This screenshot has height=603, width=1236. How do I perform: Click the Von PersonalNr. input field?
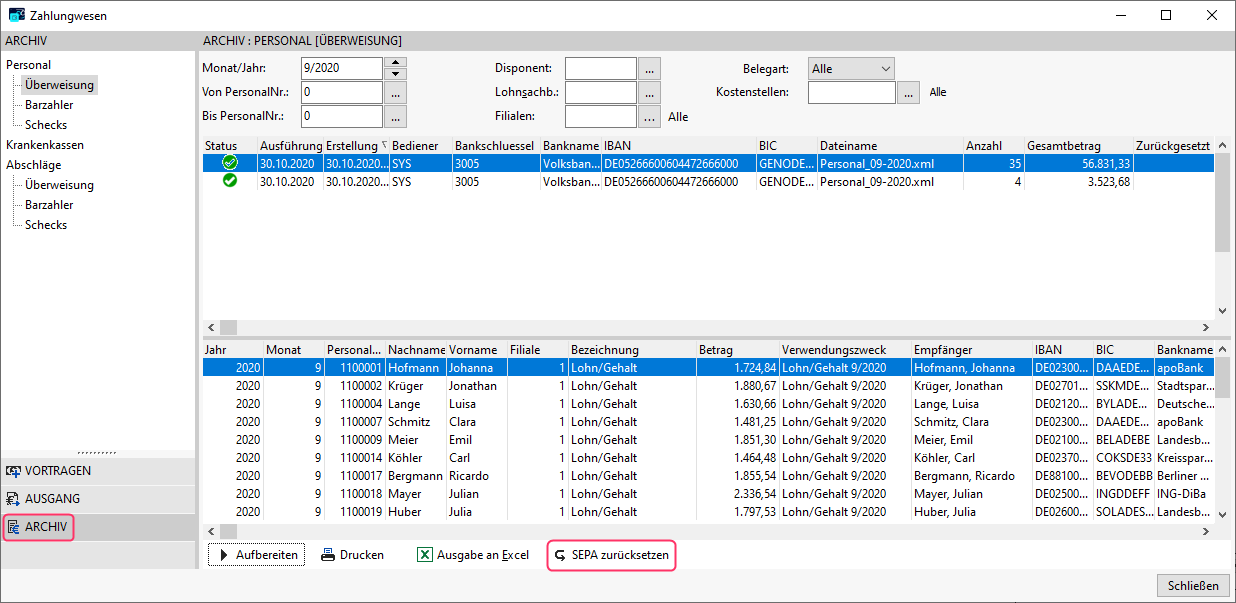[341, 92]
